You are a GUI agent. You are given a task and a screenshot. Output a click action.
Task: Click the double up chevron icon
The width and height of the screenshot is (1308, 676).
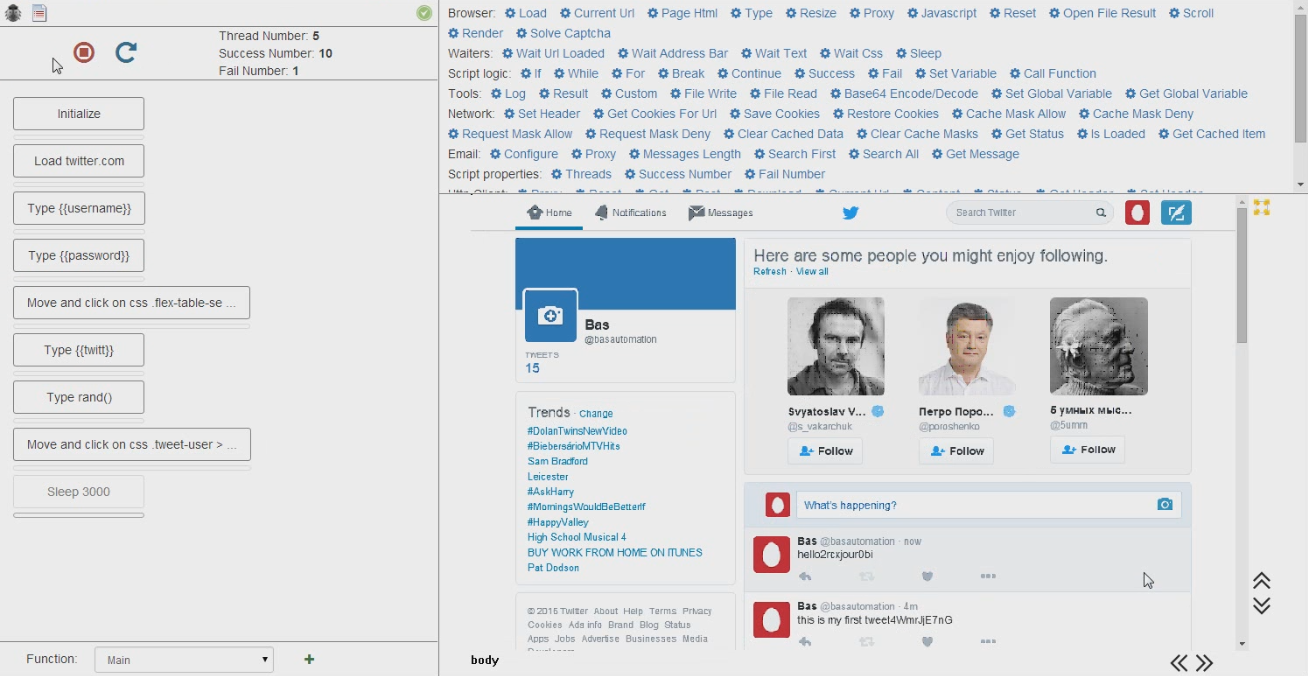pos(1261,581)
